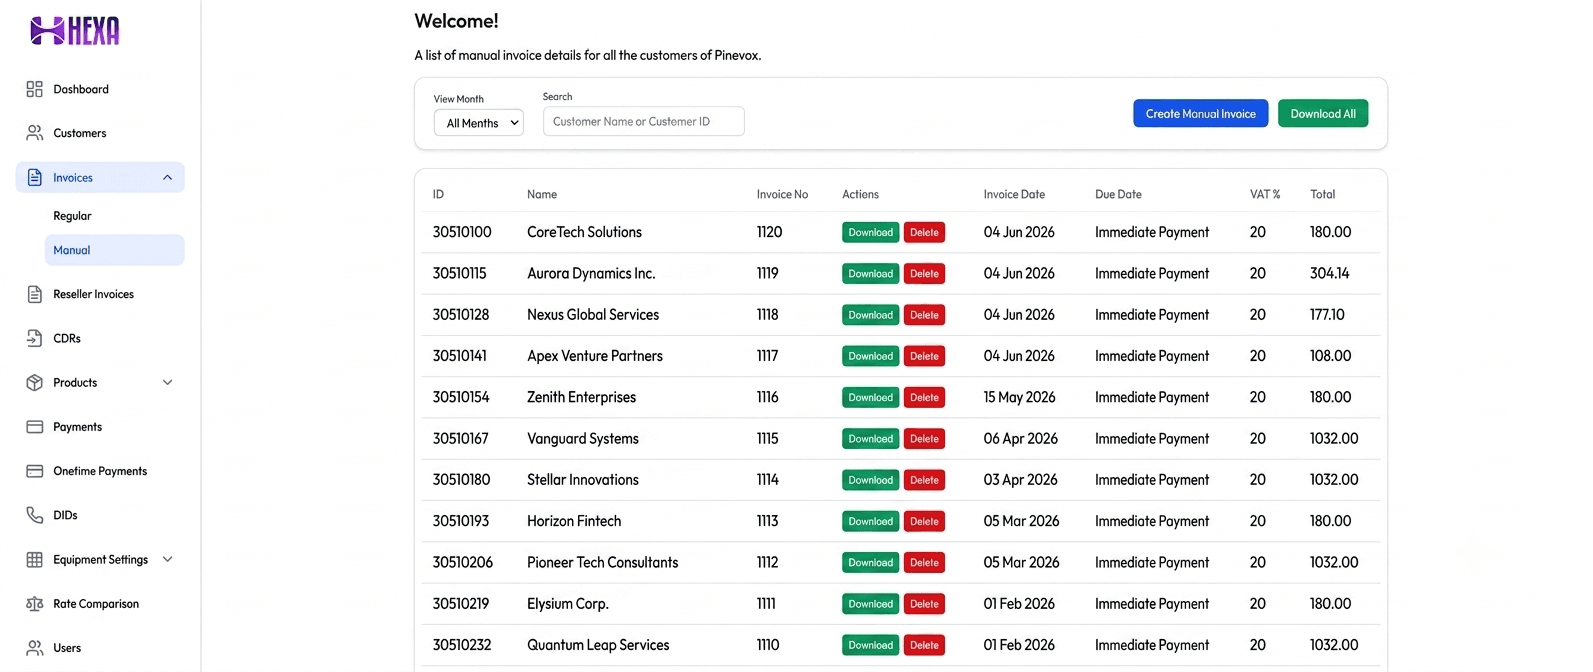Click the DIDs phone icon

click(35, 515)
